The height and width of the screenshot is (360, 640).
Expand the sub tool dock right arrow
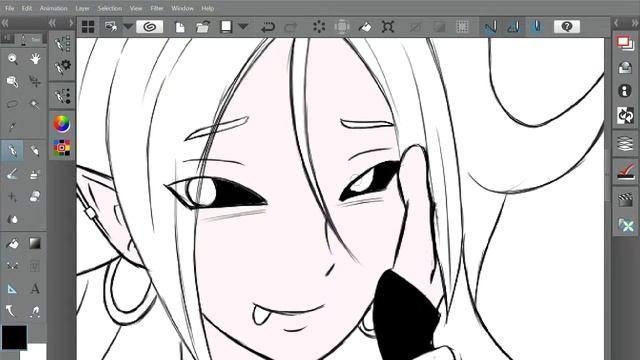pyautogui.click(x=71, y=23)
